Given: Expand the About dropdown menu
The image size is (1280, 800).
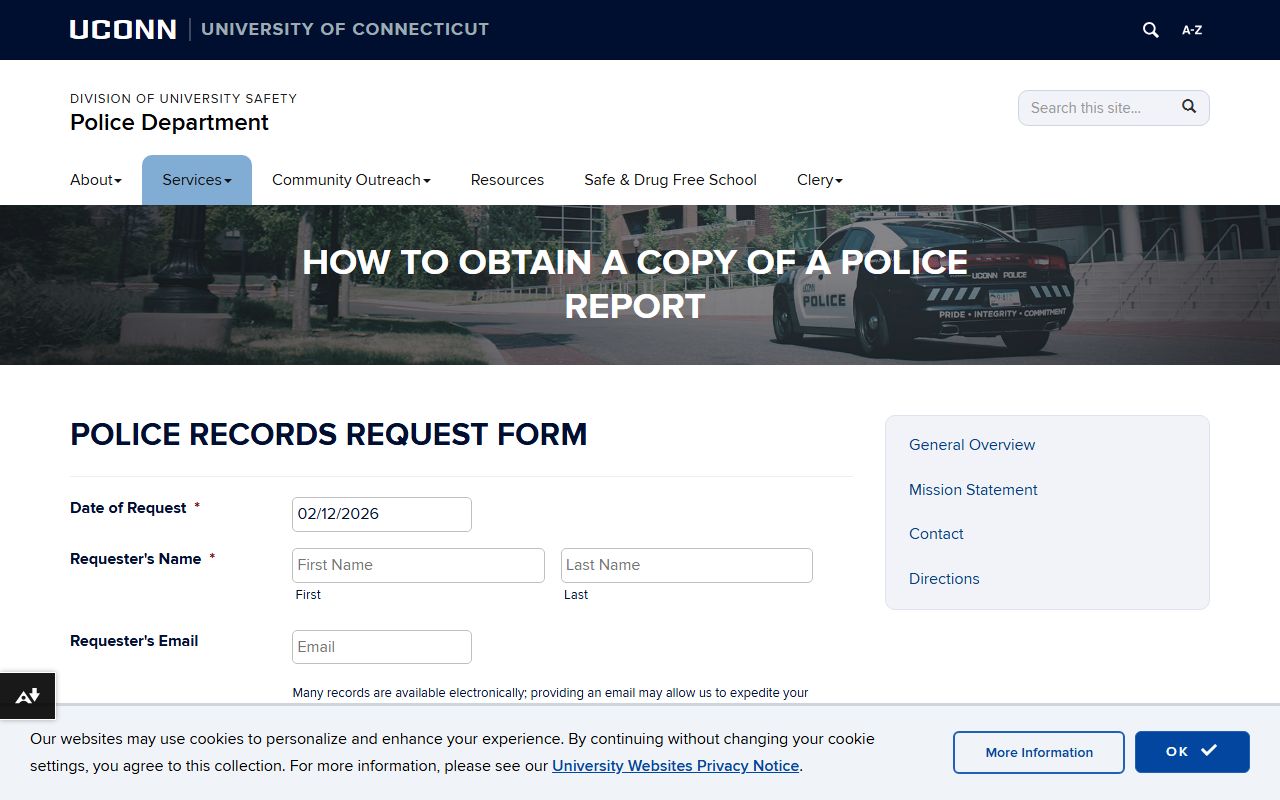Looking at the screenshot, I should pyautogui.click(x=96, y=180).
